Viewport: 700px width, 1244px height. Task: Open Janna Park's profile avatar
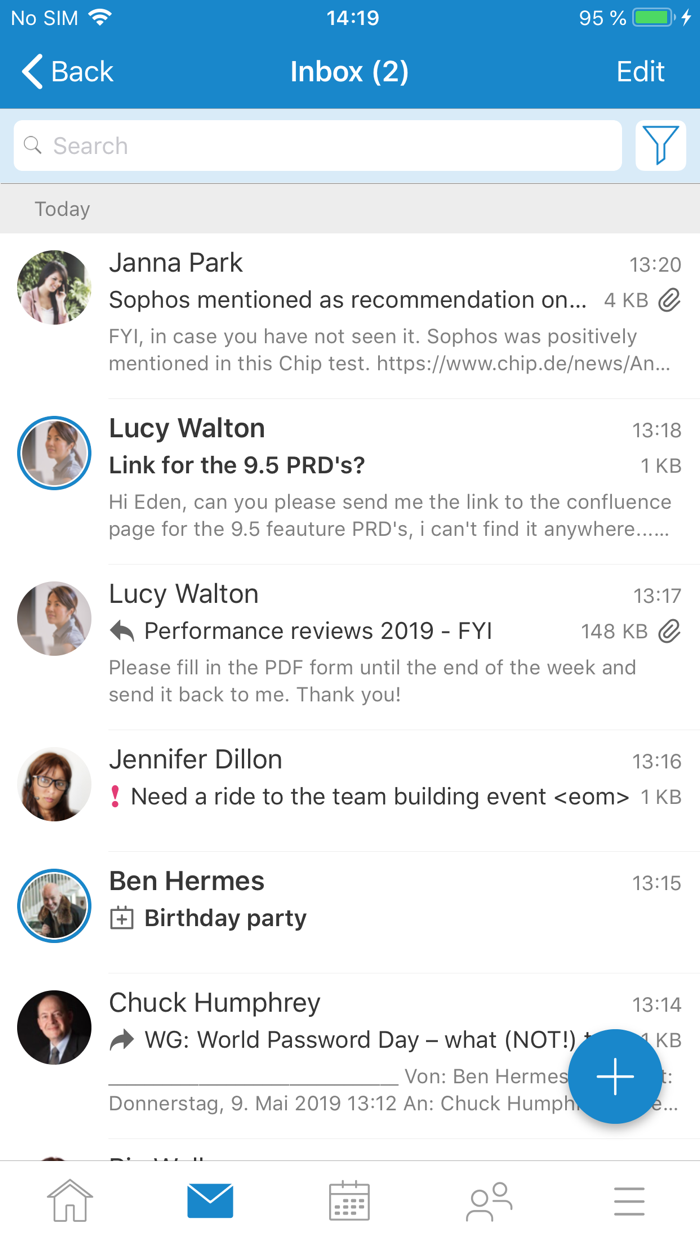[54, 287]
